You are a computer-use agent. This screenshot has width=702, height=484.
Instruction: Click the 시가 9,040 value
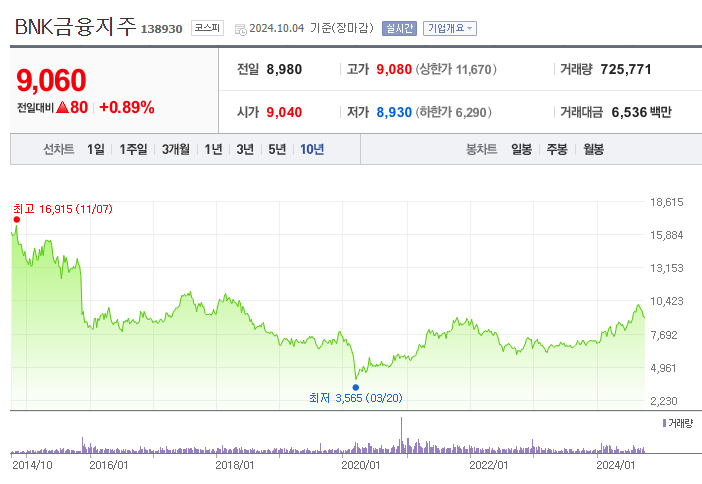284,112
